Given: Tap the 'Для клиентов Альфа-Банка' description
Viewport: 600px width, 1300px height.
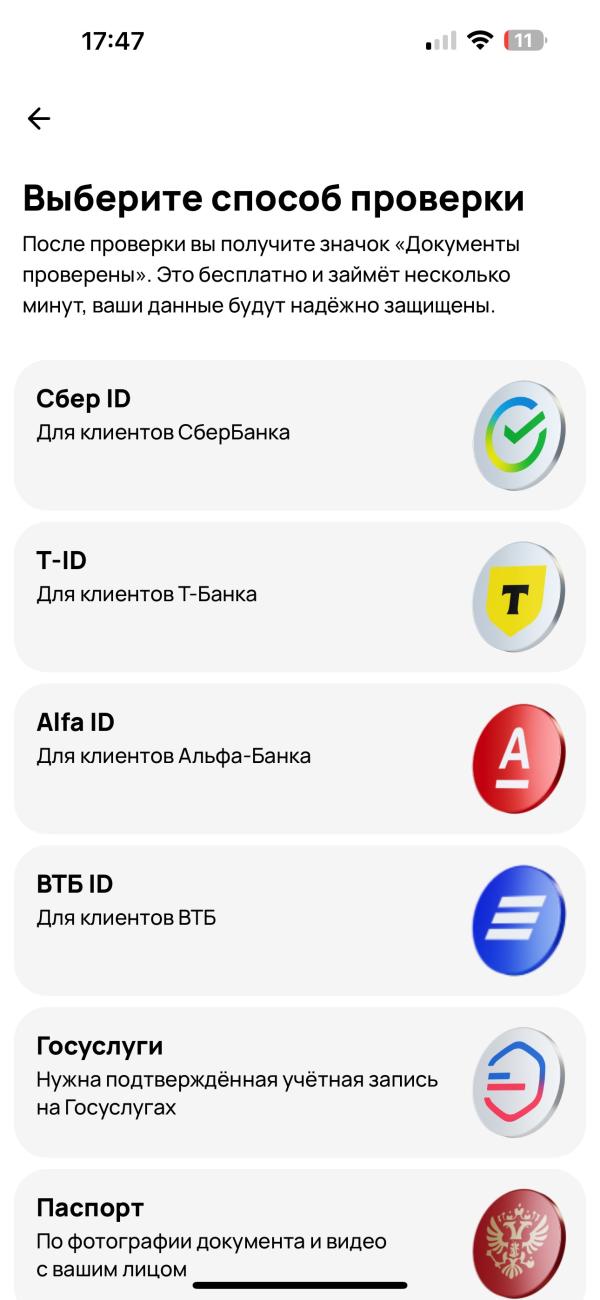Looking at the screenshot, I should tap(173, 756).
